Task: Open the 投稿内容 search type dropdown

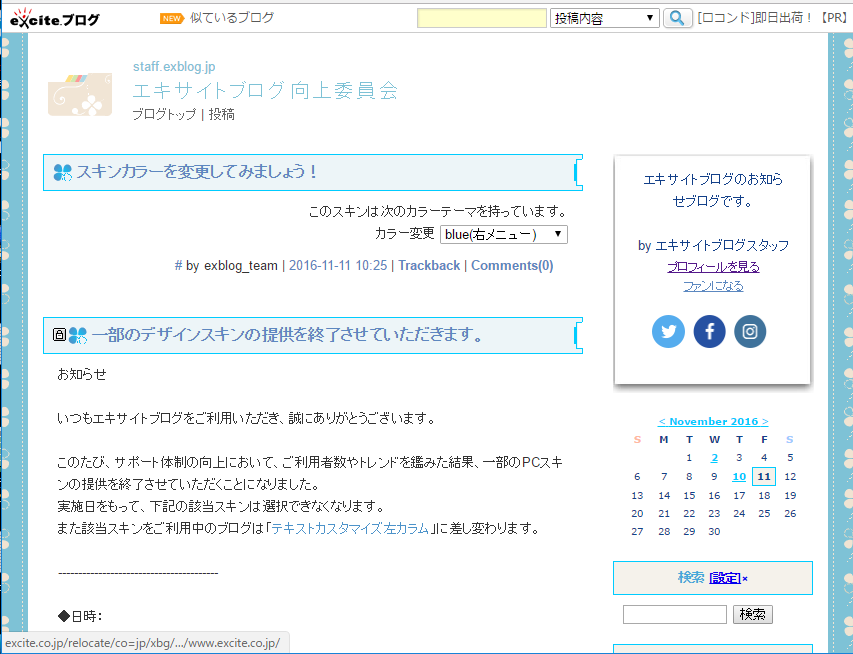Action: [x=604, y=18]
